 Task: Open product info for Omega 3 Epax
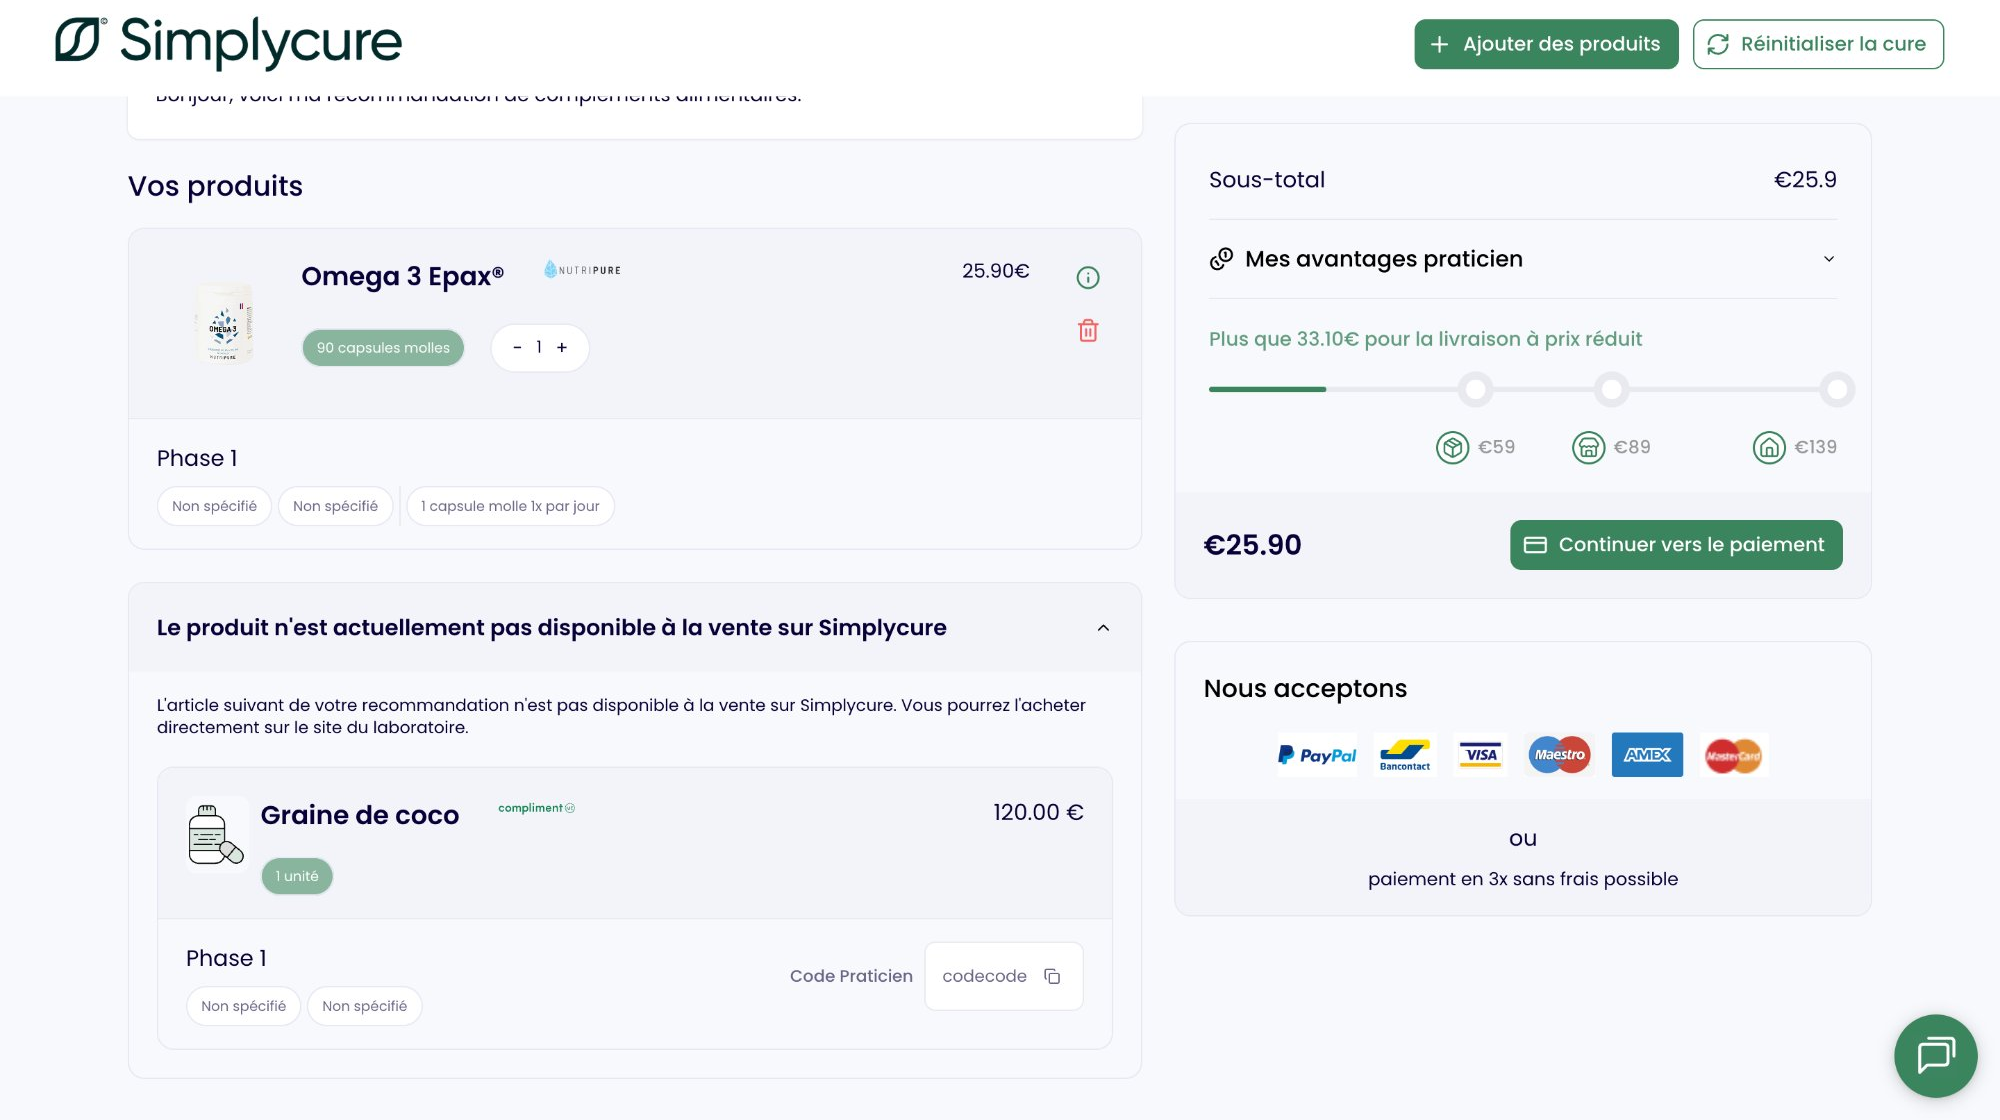[x=1088, y=277]
